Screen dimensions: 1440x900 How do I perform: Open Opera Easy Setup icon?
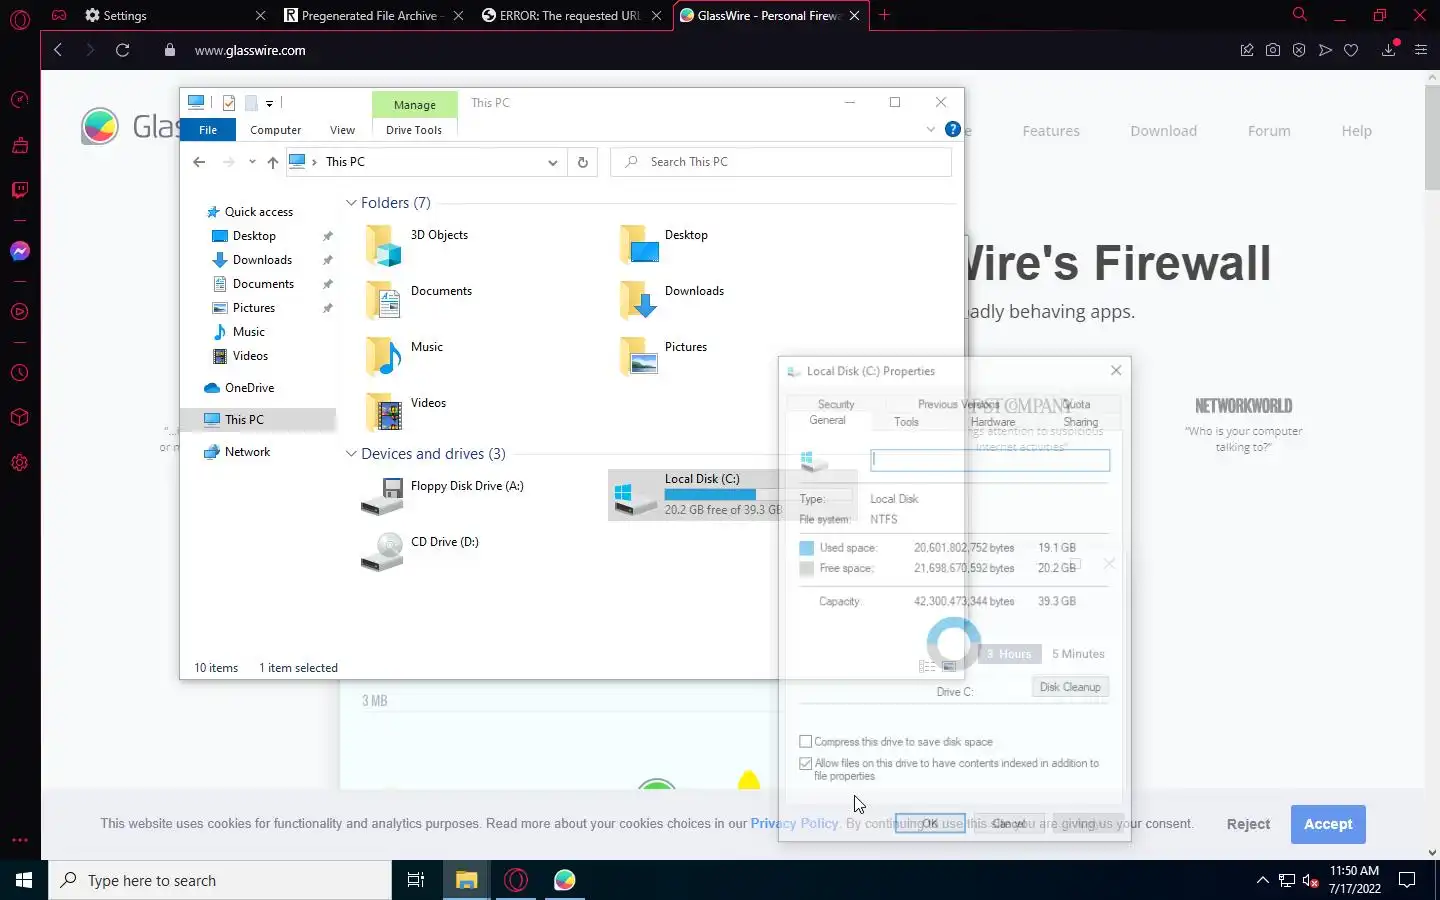pos(1421,50)
